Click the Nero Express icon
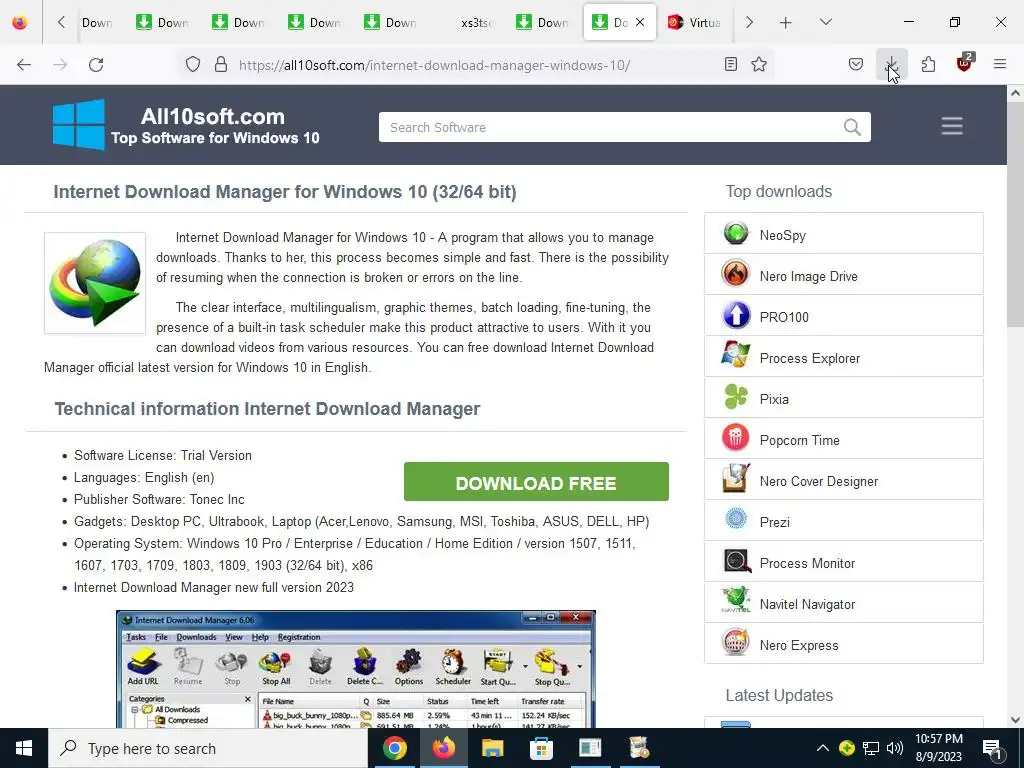 tap(736, 643)
